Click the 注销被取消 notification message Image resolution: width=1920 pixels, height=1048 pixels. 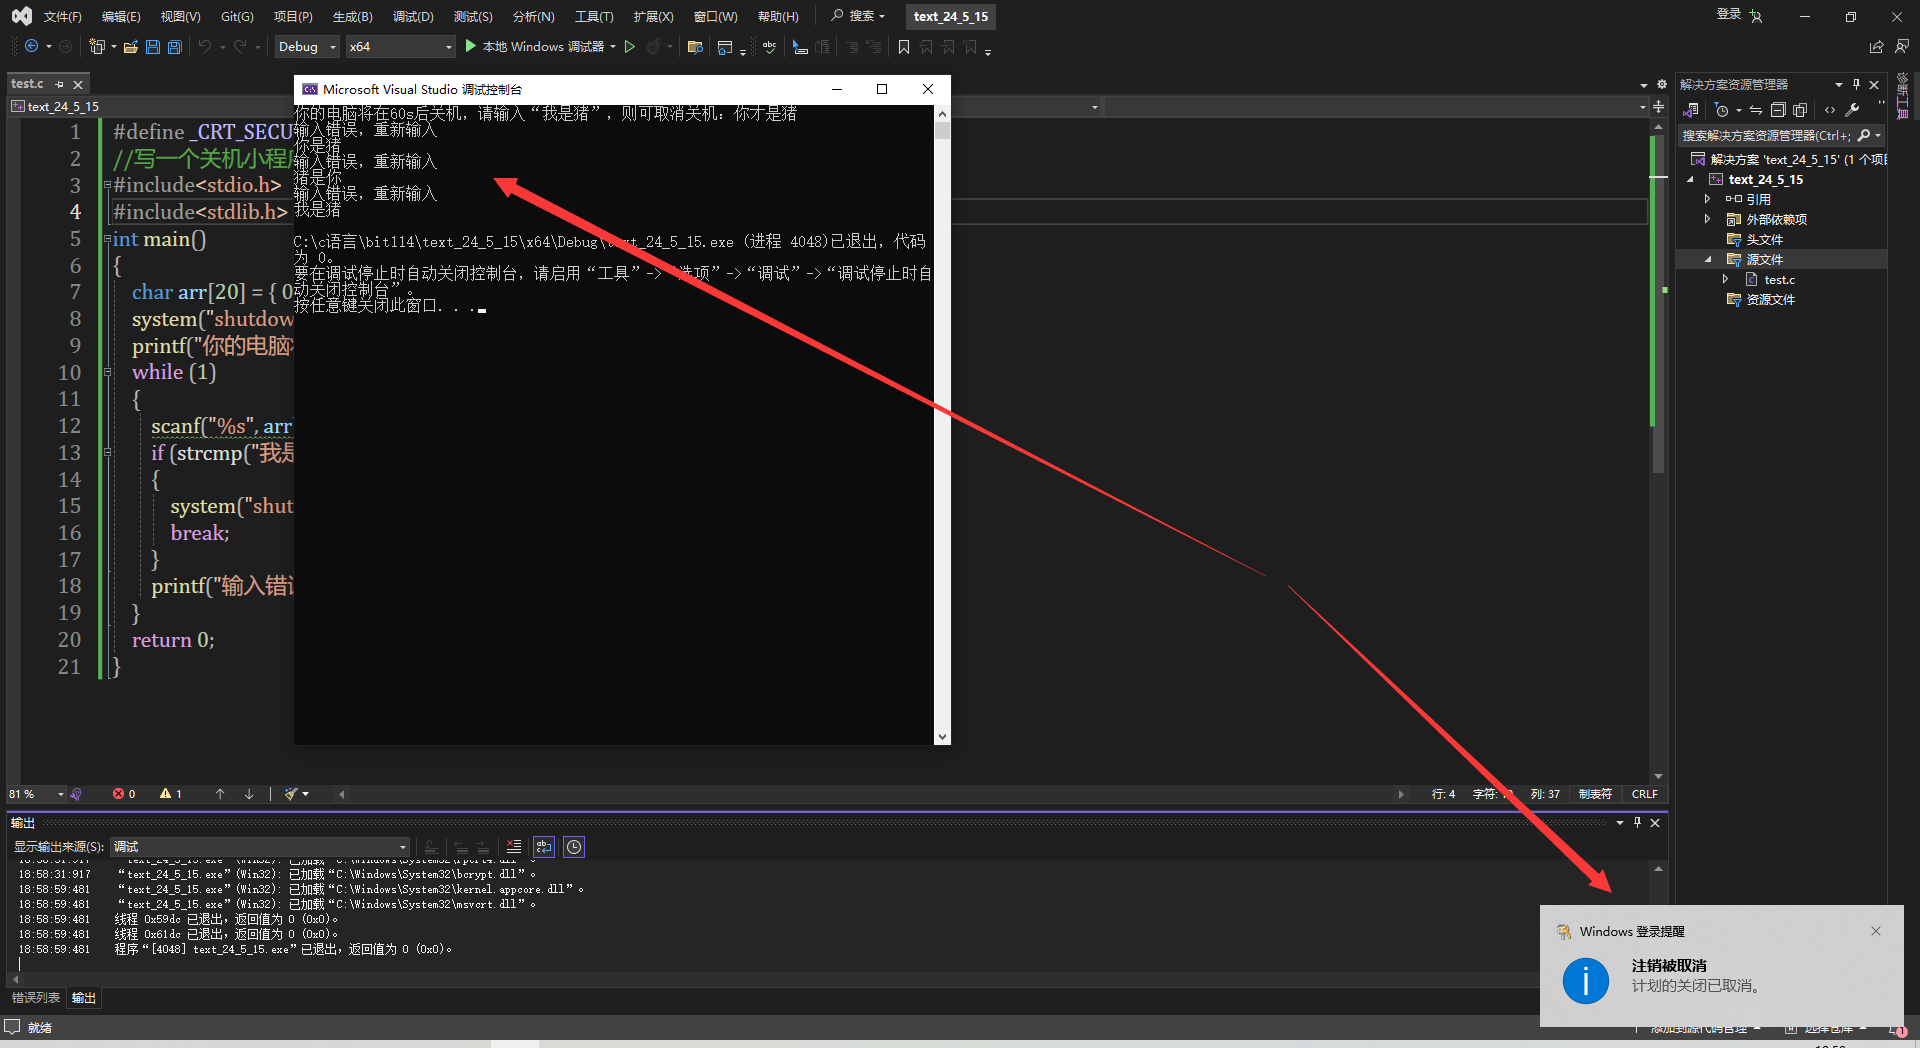click(1669, 965)
